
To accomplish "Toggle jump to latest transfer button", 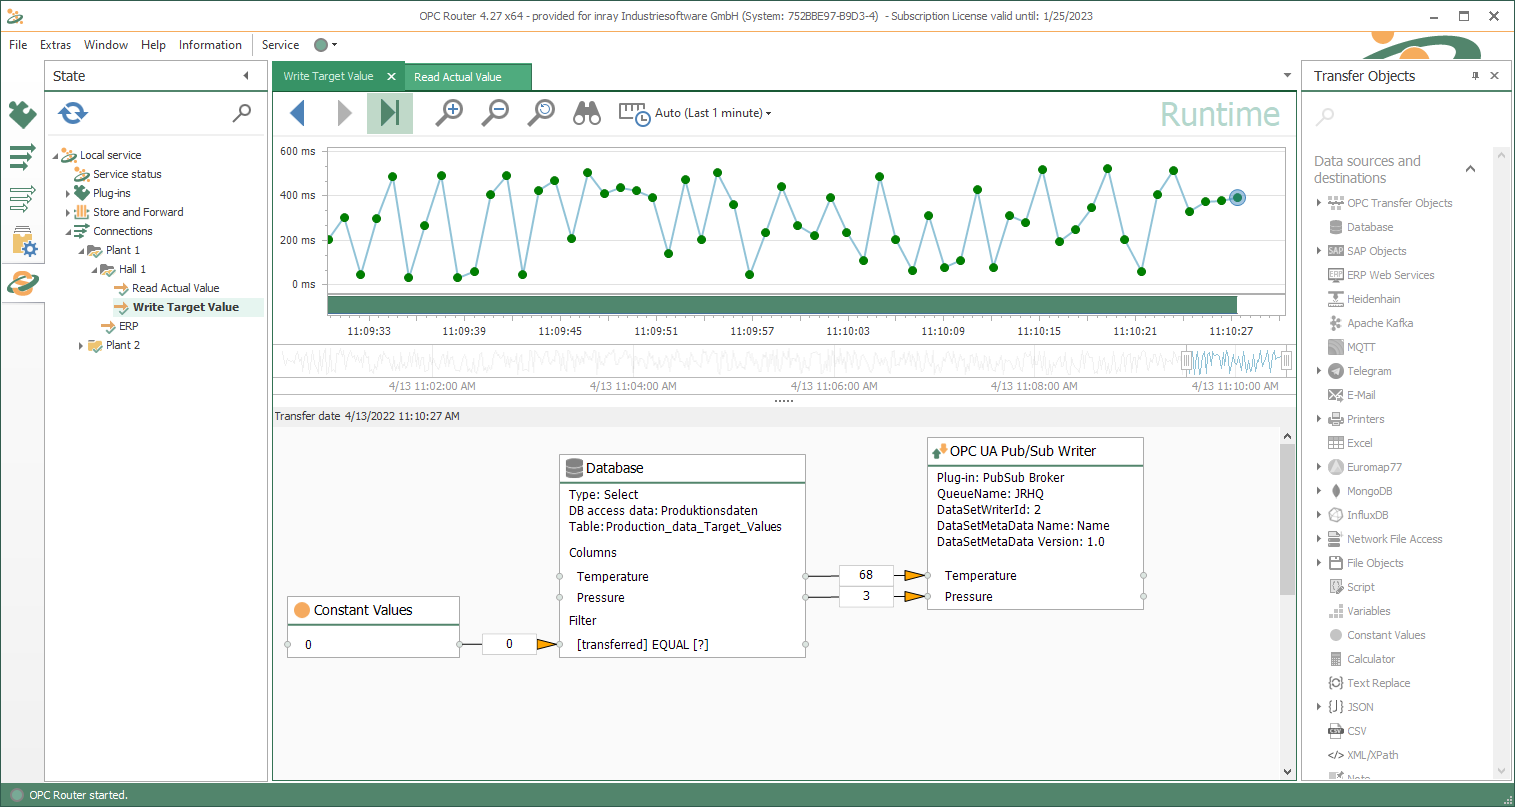I will click(389, 113).
